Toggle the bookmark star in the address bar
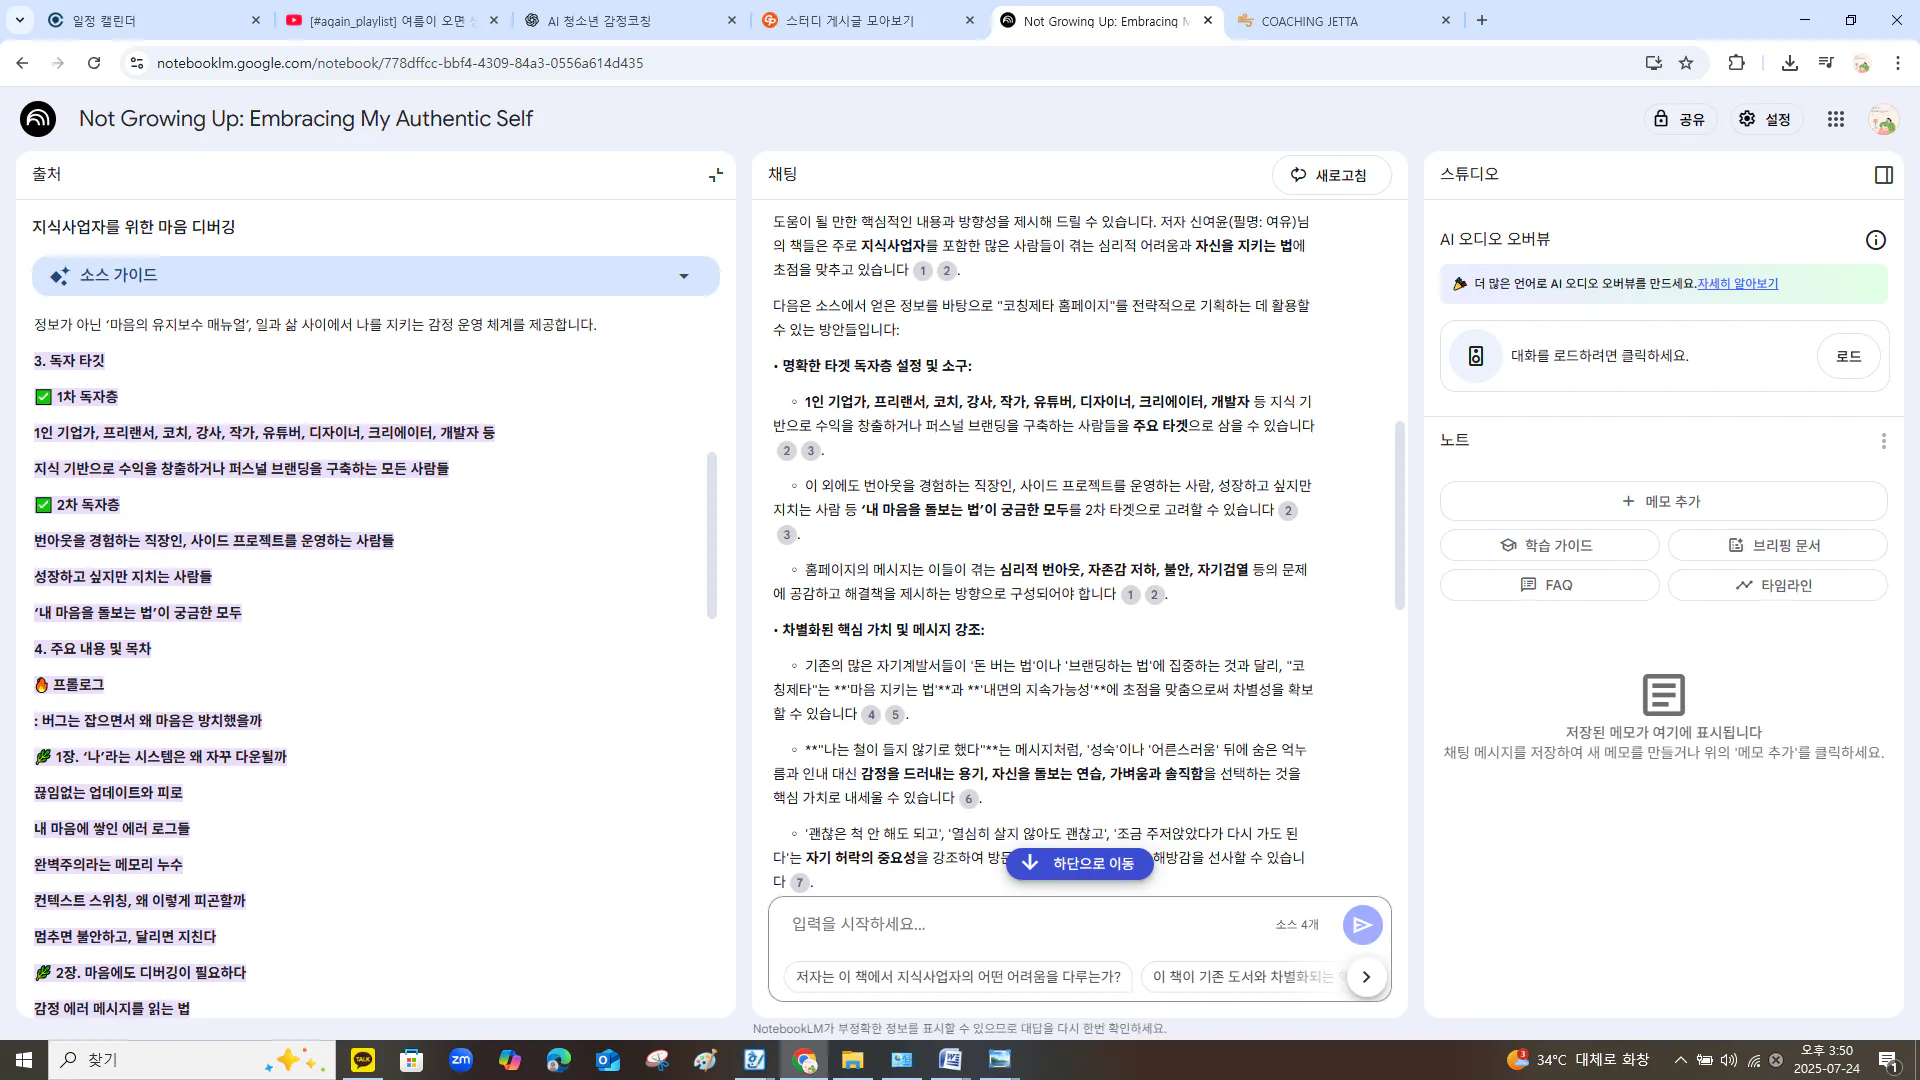Screen dimensions: 1920x1080 [1687, 62]
